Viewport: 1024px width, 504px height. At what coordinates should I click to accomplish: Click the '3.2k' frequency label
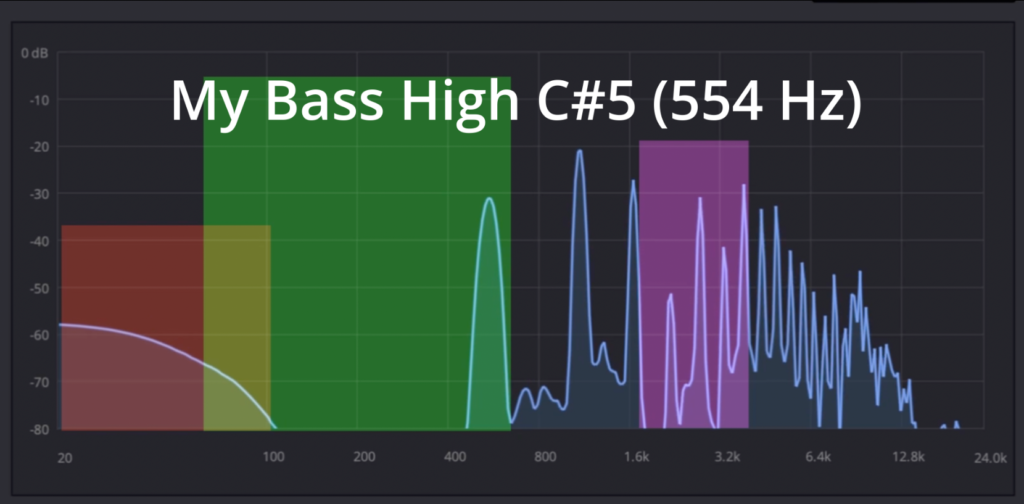727,457
